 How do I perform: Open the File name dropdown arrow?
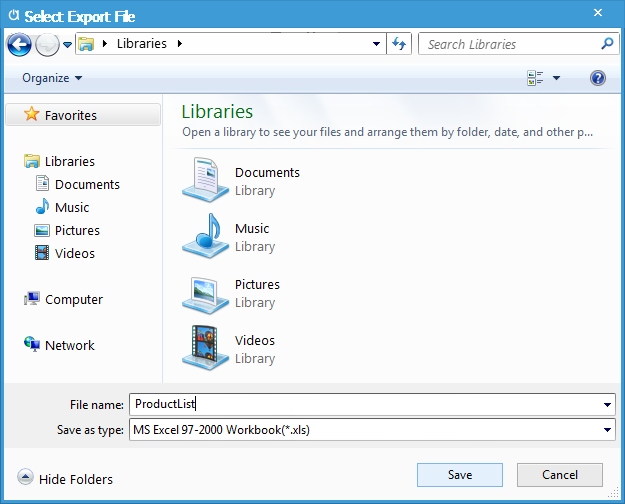(607, 405)
